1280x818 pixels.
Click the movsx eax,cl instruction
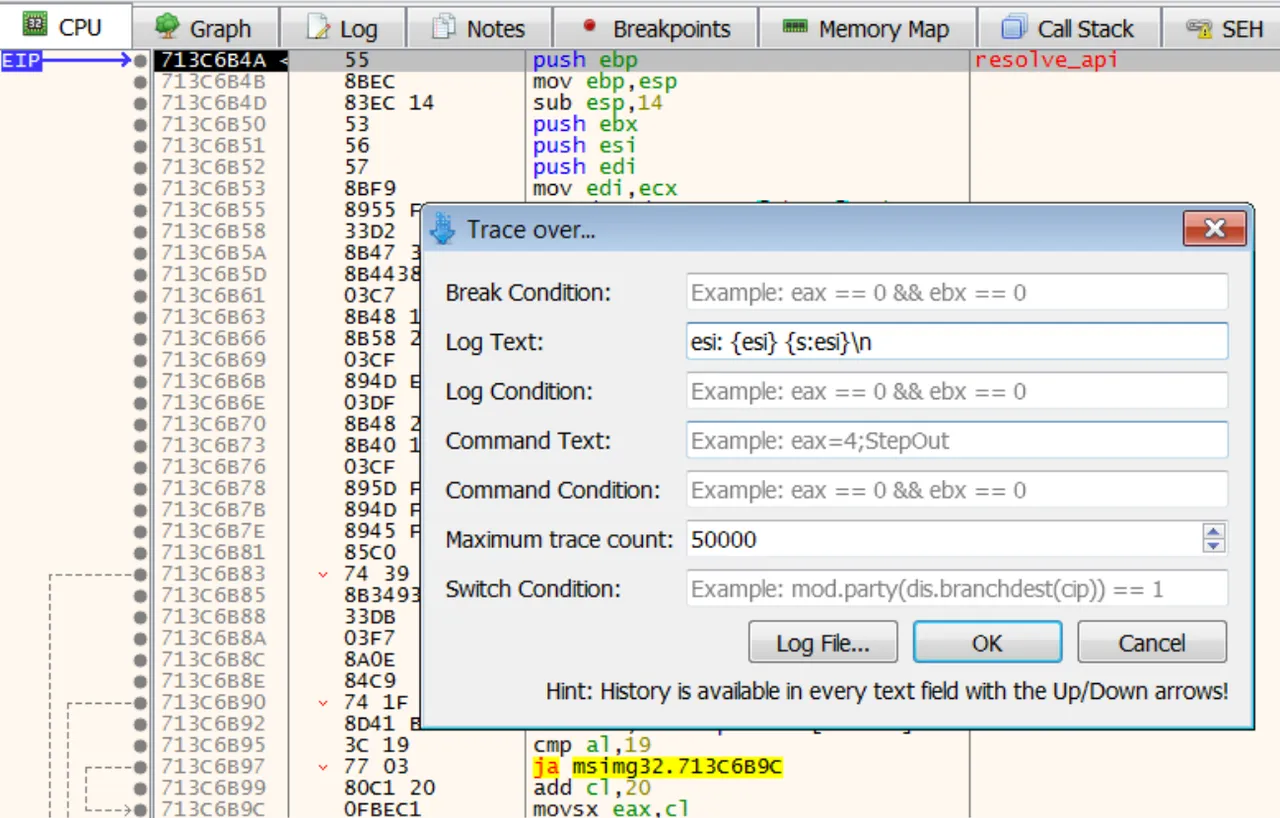[x=612, y=809]
